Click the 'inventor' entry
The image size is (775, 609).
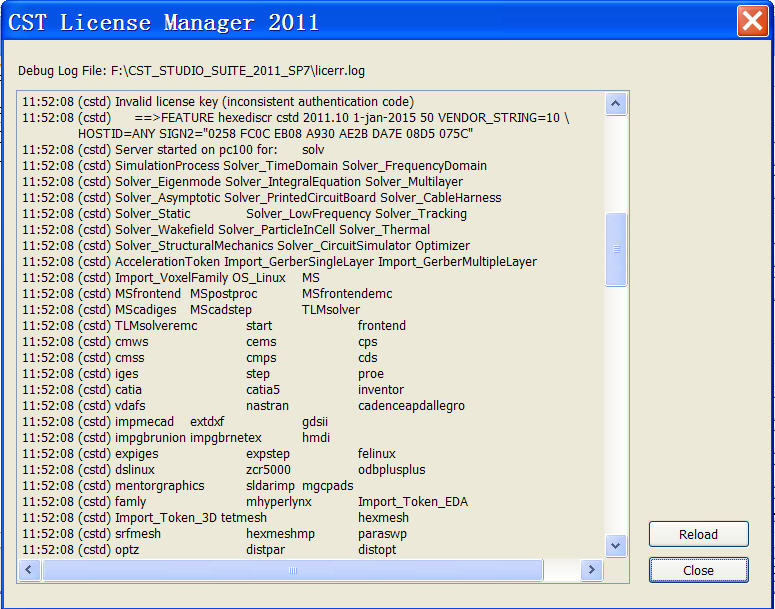[x=381, y=390]
